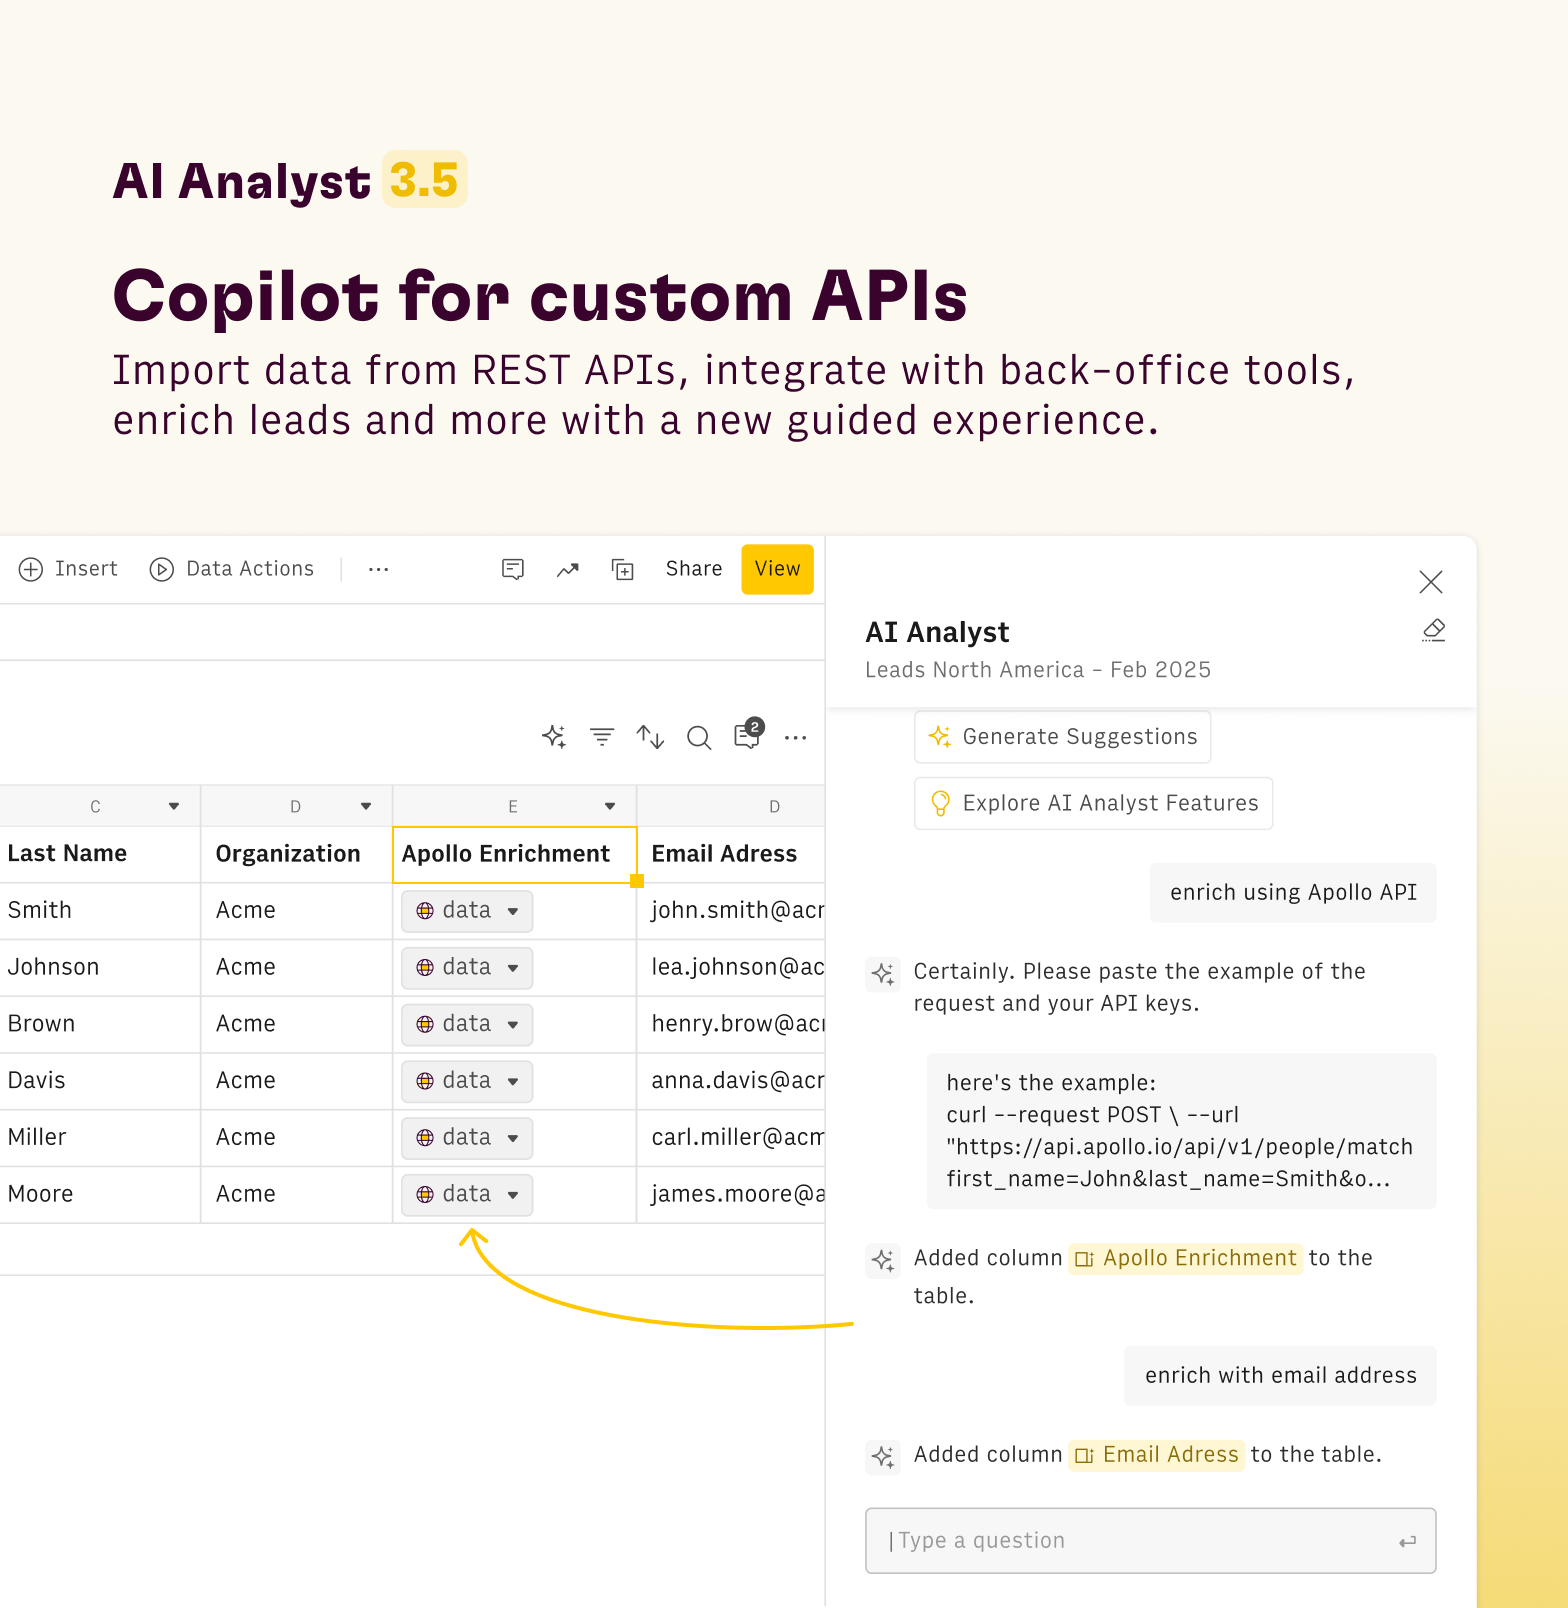Select the Apollo Enrichment header cell

(x=515, y=855)
